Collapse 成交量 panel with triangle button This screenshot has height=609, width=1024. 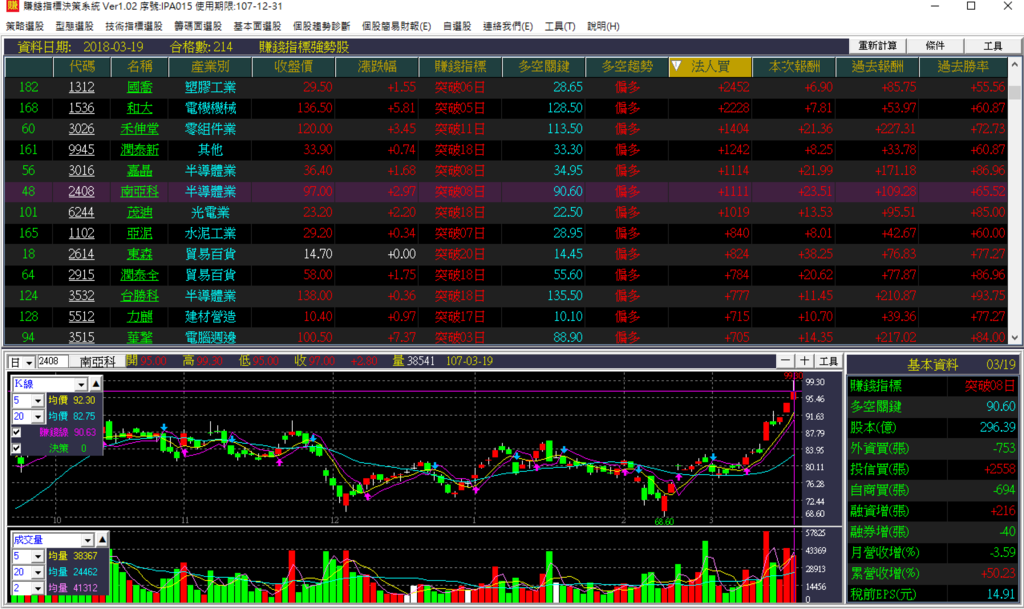(x=103, y=540)
